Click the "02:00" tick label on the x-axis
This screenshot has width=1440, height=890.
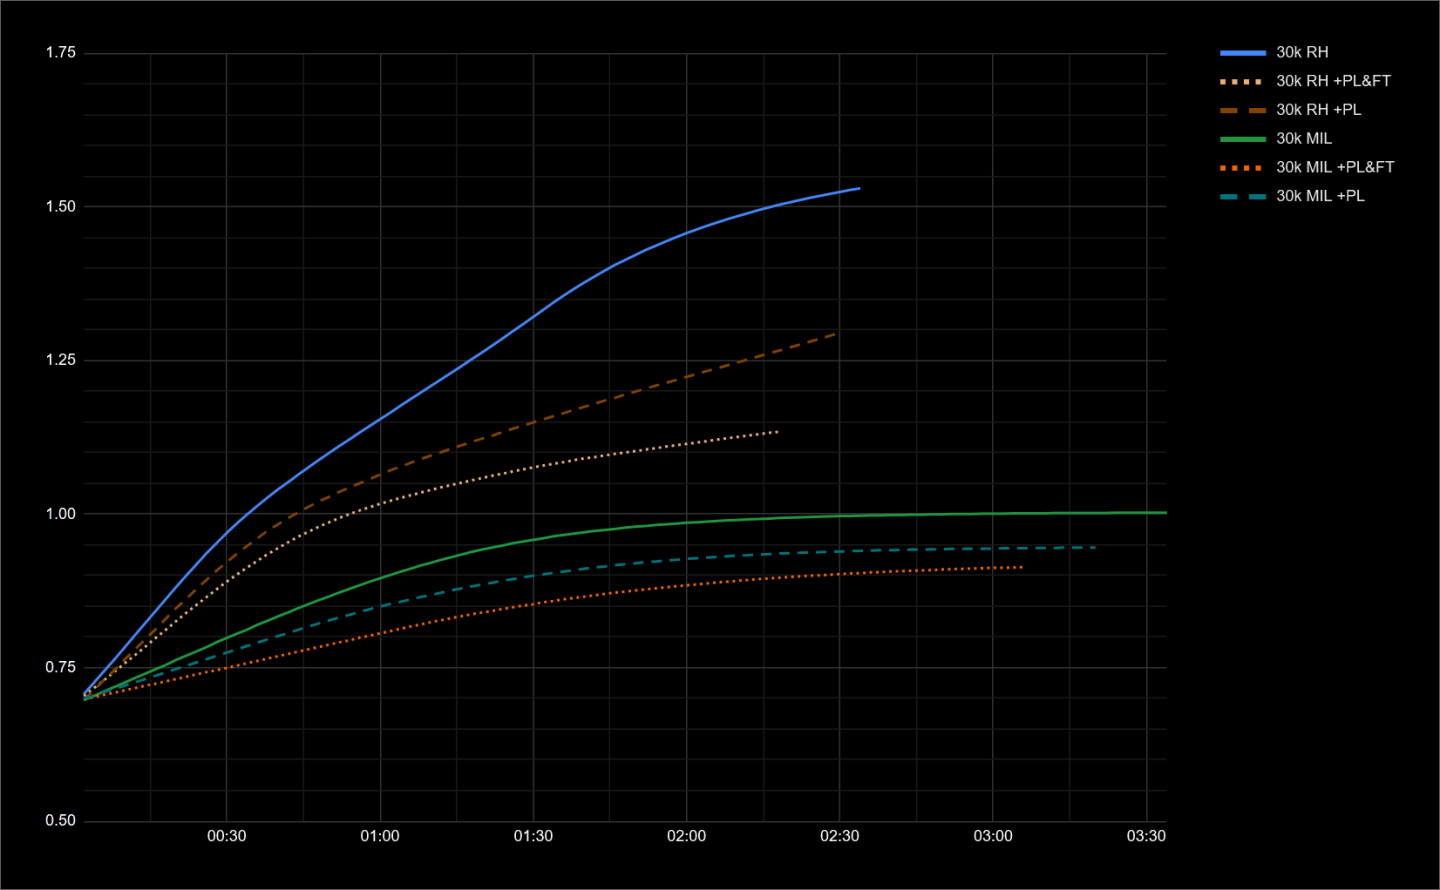point(688,836)
